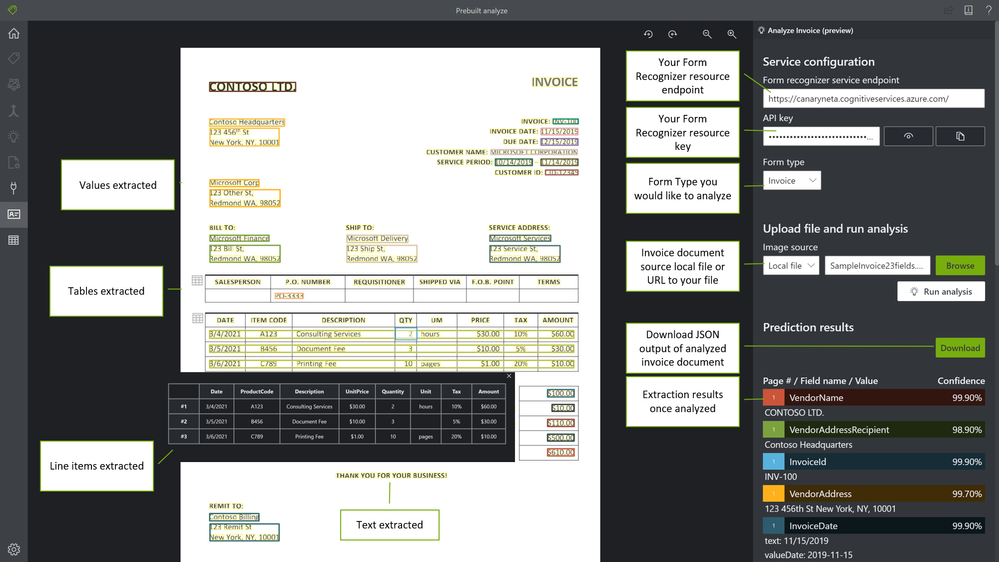Open the documentation book icon
Image resolution: width=999 pixels, height=562 pixels.
(x=968, y=10)
